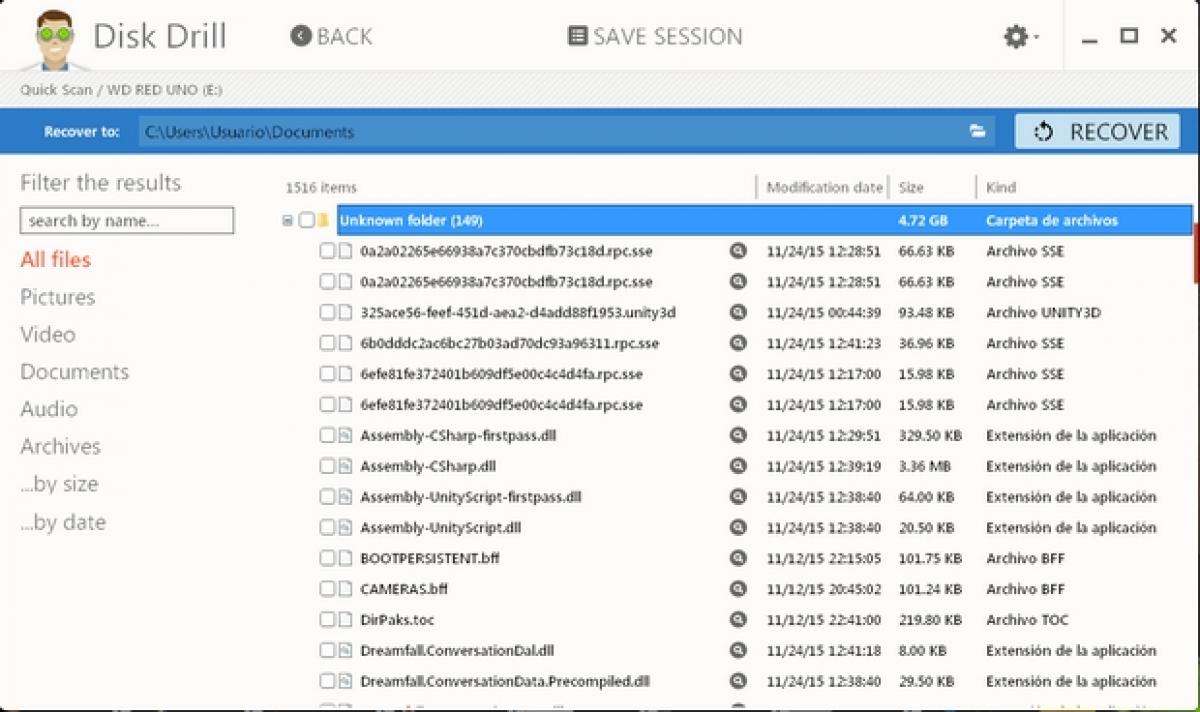The image size is (1200, 712).
Task: Preview the DirPaks.toc file with magnifier icon
Action: tap(738, 620)
